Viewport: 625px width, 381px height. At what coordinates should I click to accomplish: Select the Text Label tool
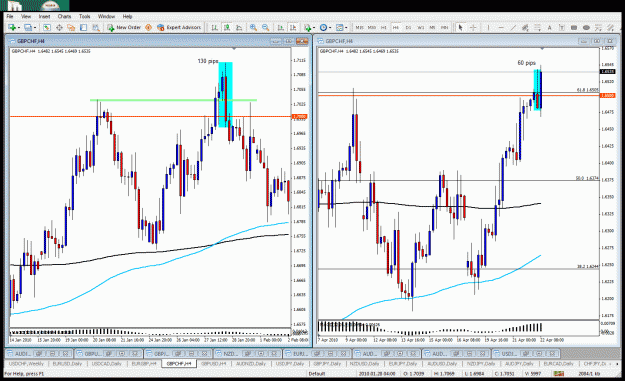(x=562, y=27)
